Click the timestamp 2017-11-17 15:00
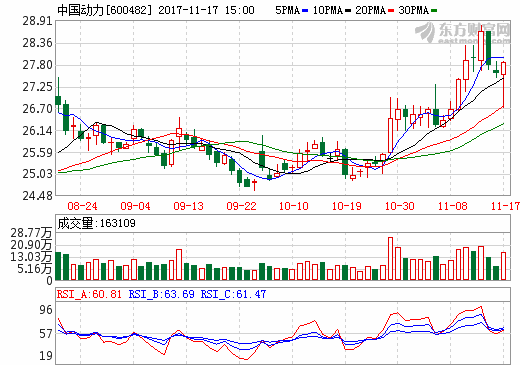The width and height of the screenshot is (520, 365). pos(206,10)
